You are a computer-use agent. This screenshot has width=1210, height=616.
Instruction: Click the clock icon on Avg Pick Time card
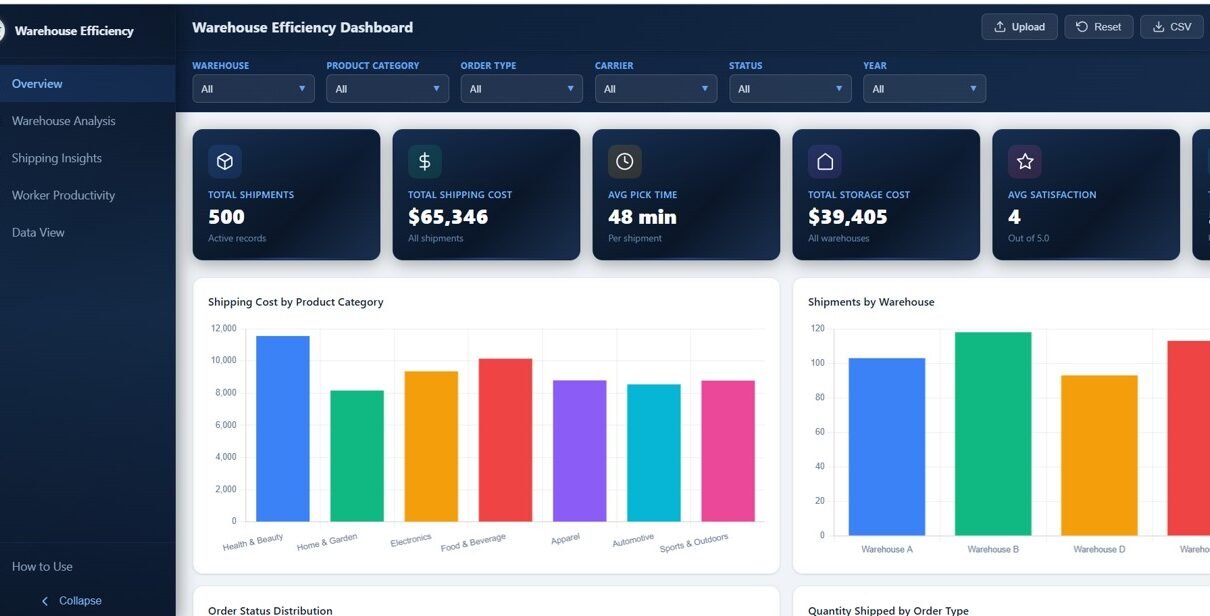625,161
